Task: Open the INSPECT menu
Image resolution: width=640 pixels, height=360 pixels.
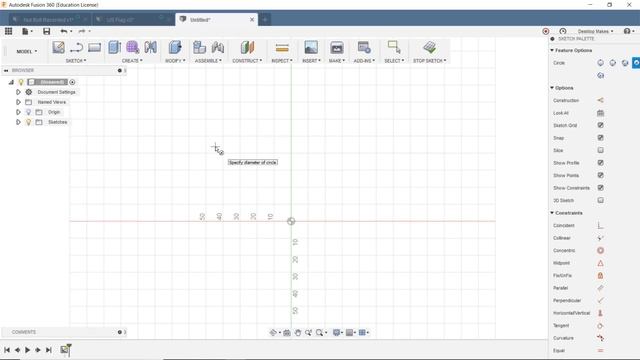Action: point(282,61)
